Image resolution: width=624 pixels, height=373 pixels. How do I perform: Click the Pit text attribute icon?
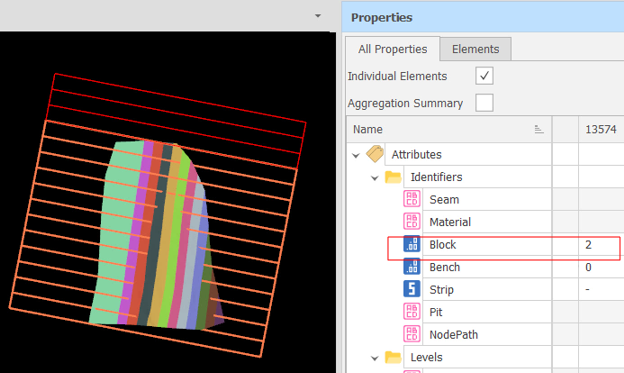[x=412, y=312]
